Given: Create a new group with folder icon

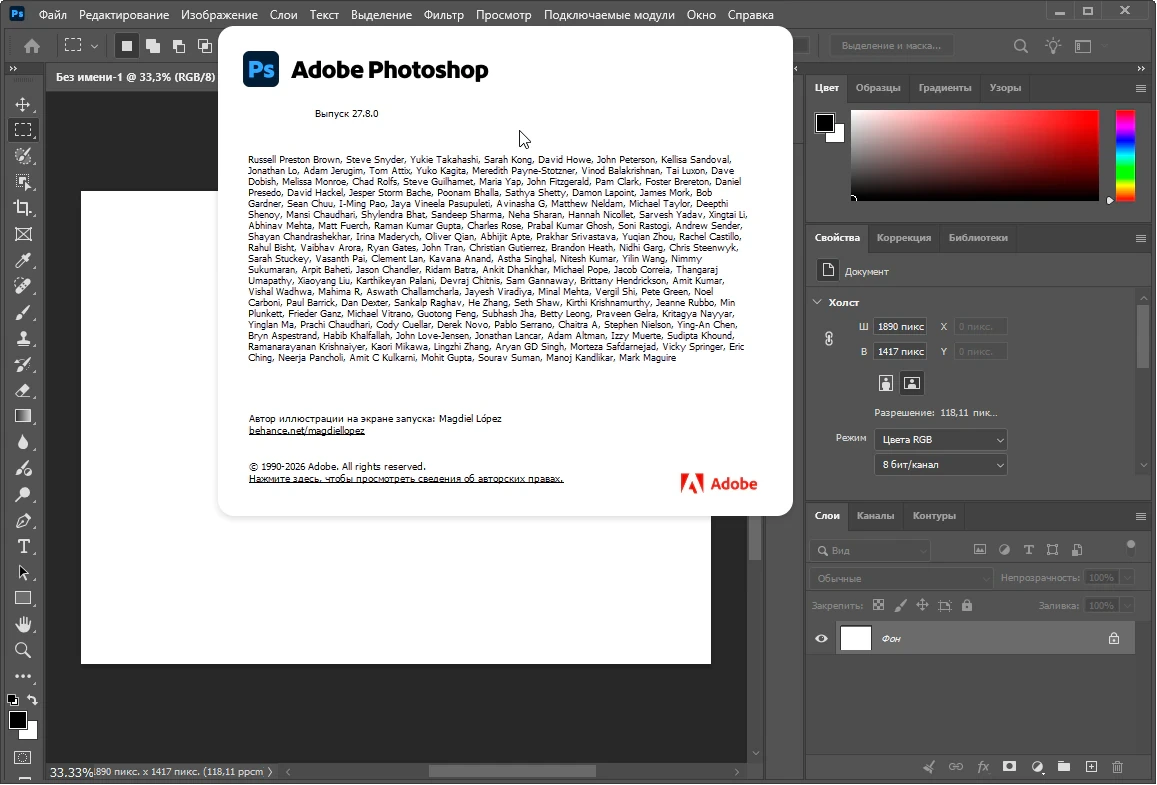Looking at the screenshot, I should (x=1063, y=767).
